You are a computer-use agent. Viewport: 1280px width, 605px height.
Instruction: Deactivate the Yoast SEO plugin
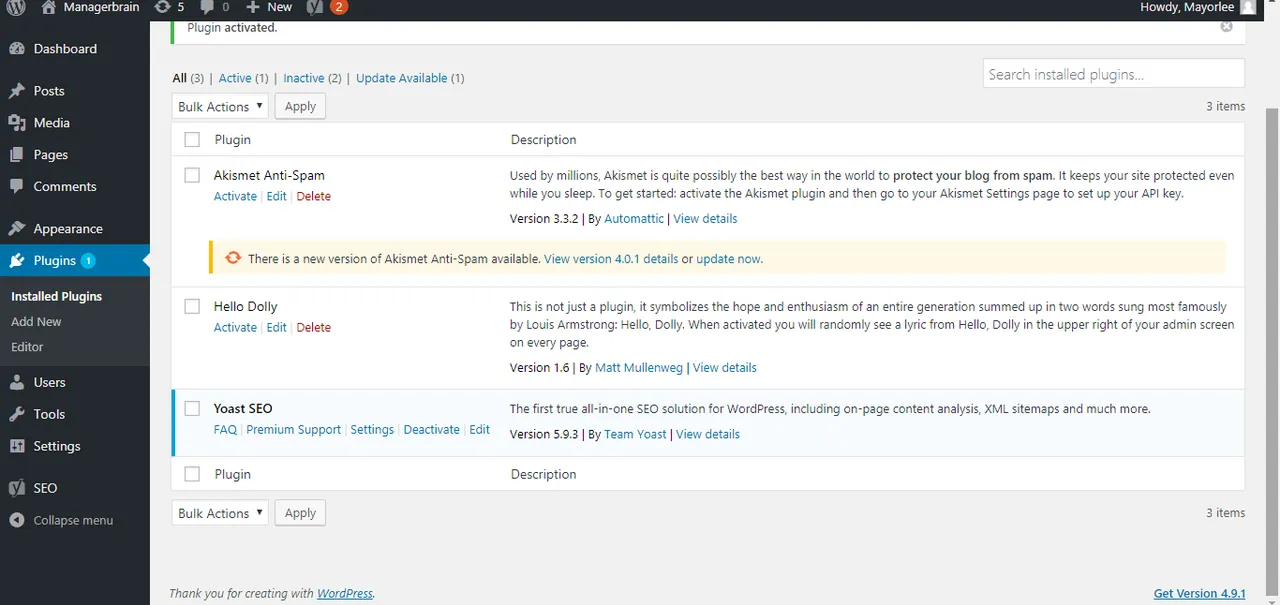[431, 429]
